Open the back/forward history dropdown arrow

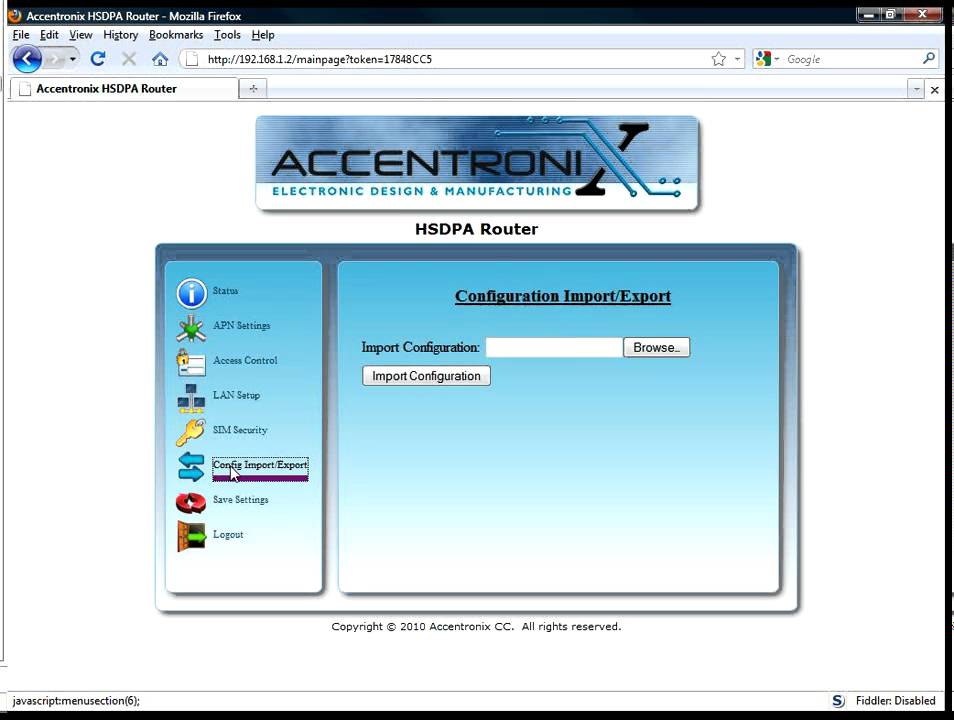[x=72, y=59]
